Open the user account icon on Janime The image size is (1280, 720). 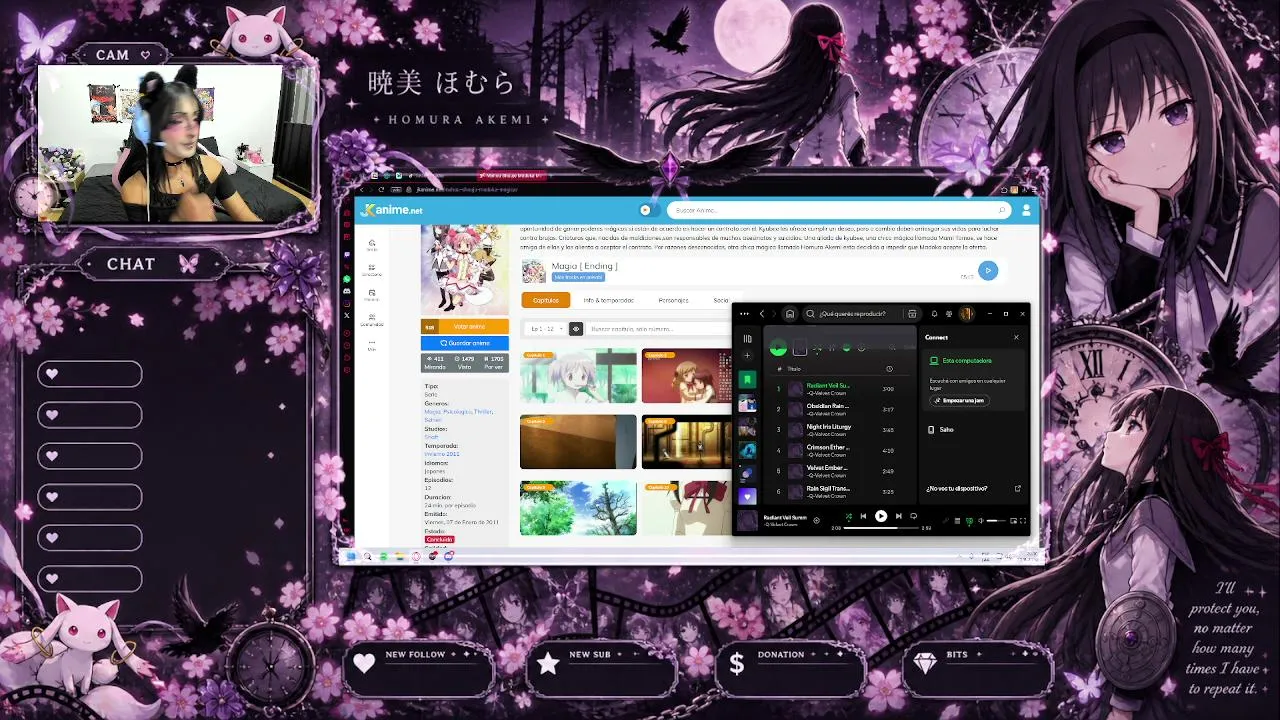tap(1026, 210)
